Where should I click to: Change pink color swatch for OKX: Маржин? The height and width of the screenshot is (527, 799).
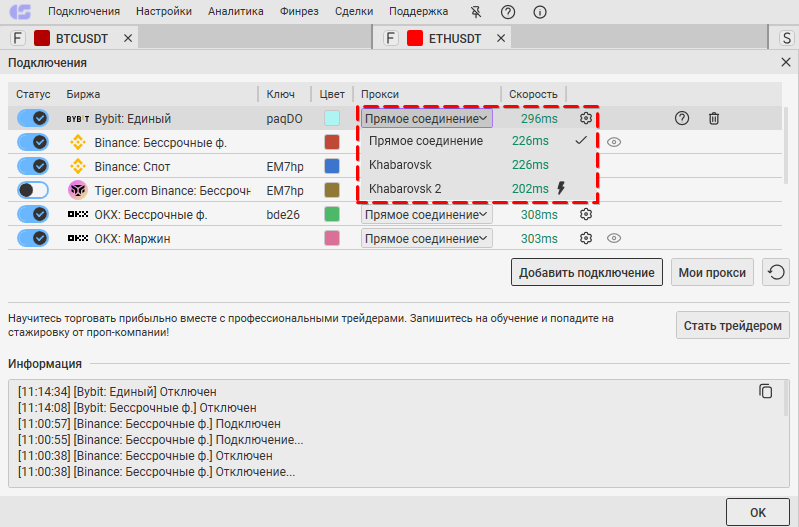332,238
